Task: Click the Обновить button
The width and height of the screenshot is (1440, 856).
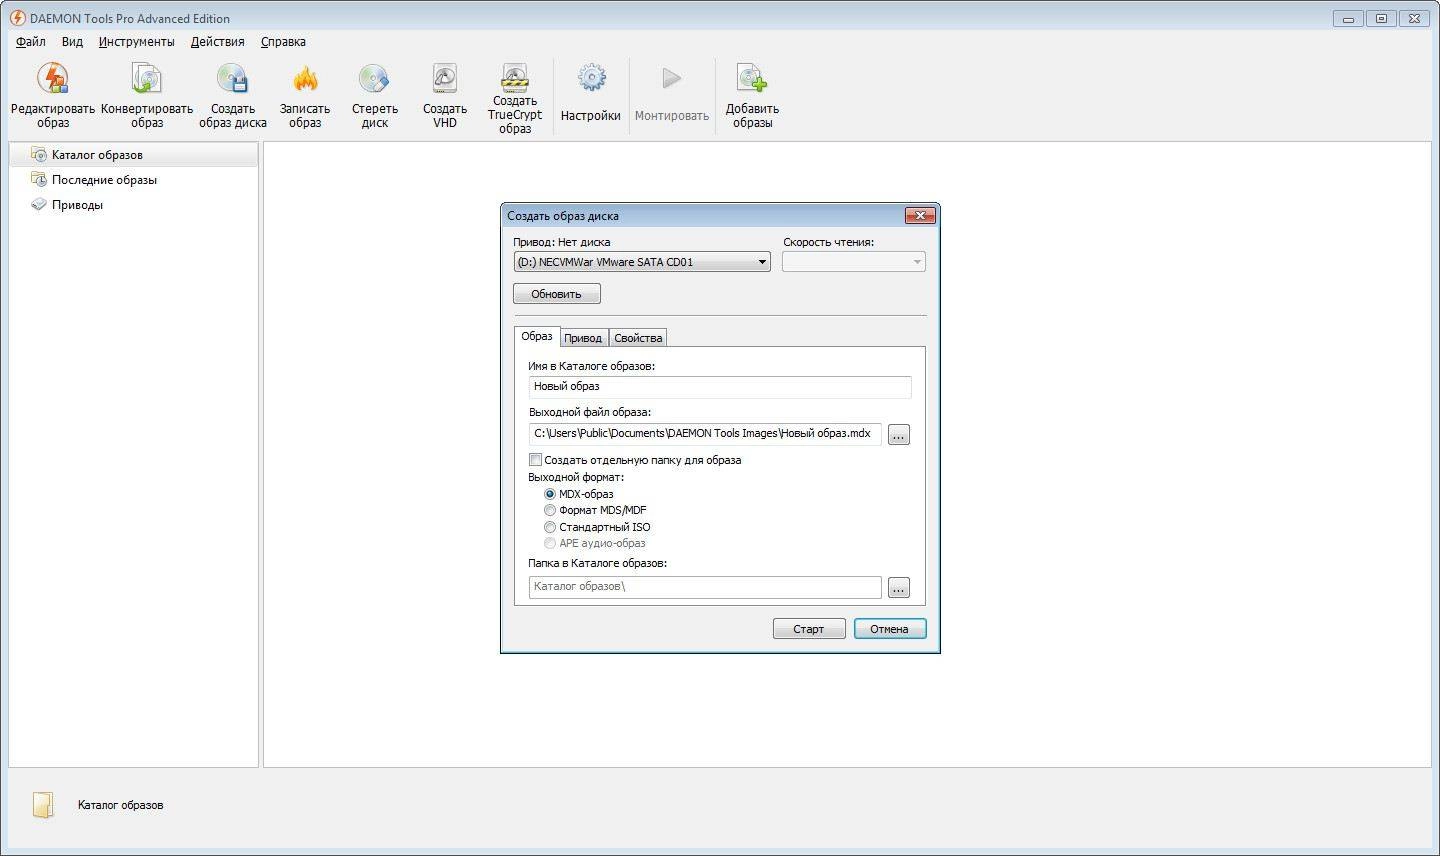Action: pos(557,294)
